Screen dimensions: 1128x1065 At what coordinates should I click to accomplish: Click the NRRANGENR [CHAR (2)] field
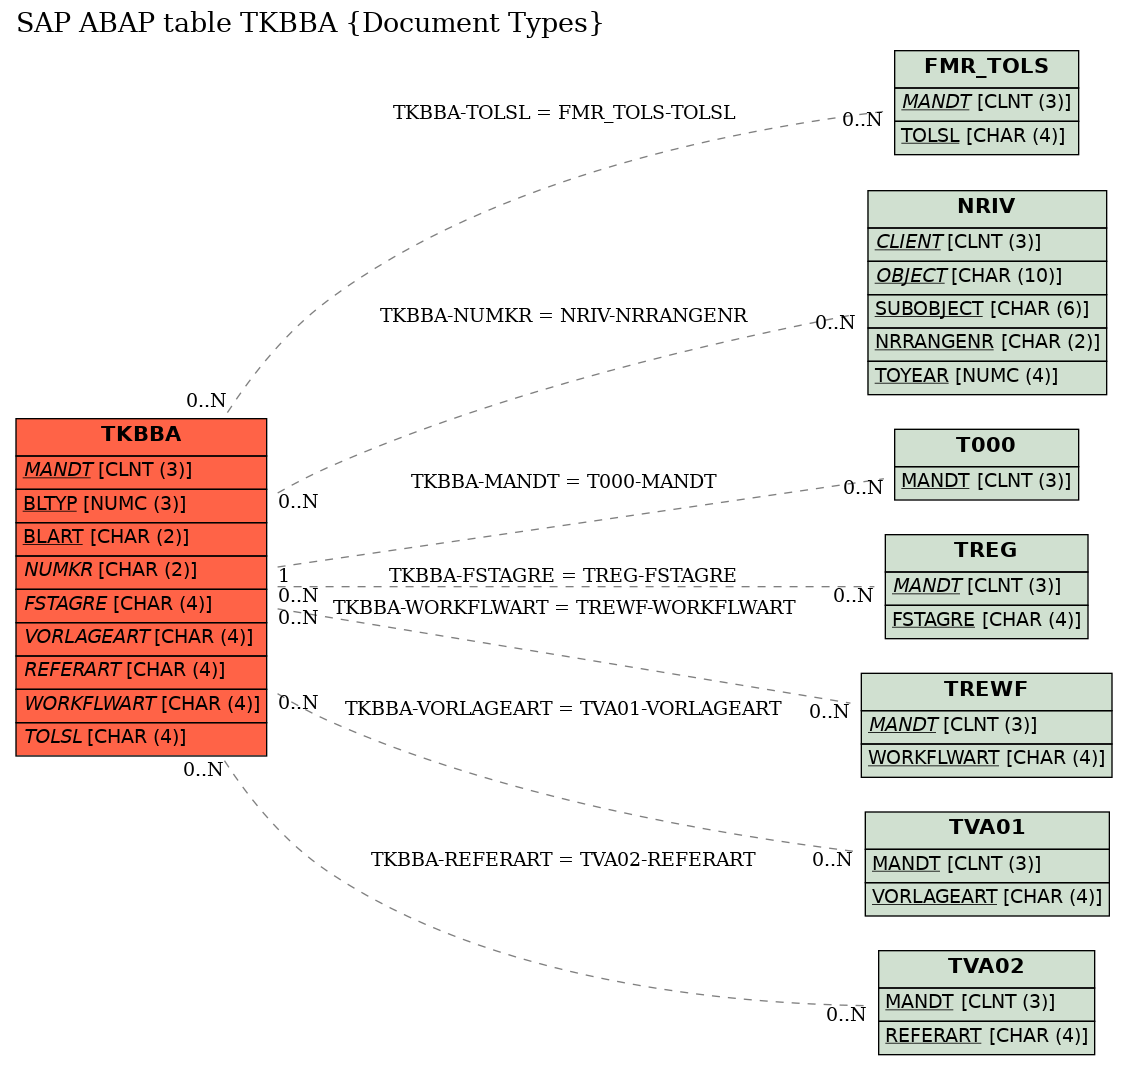(987, 345)
